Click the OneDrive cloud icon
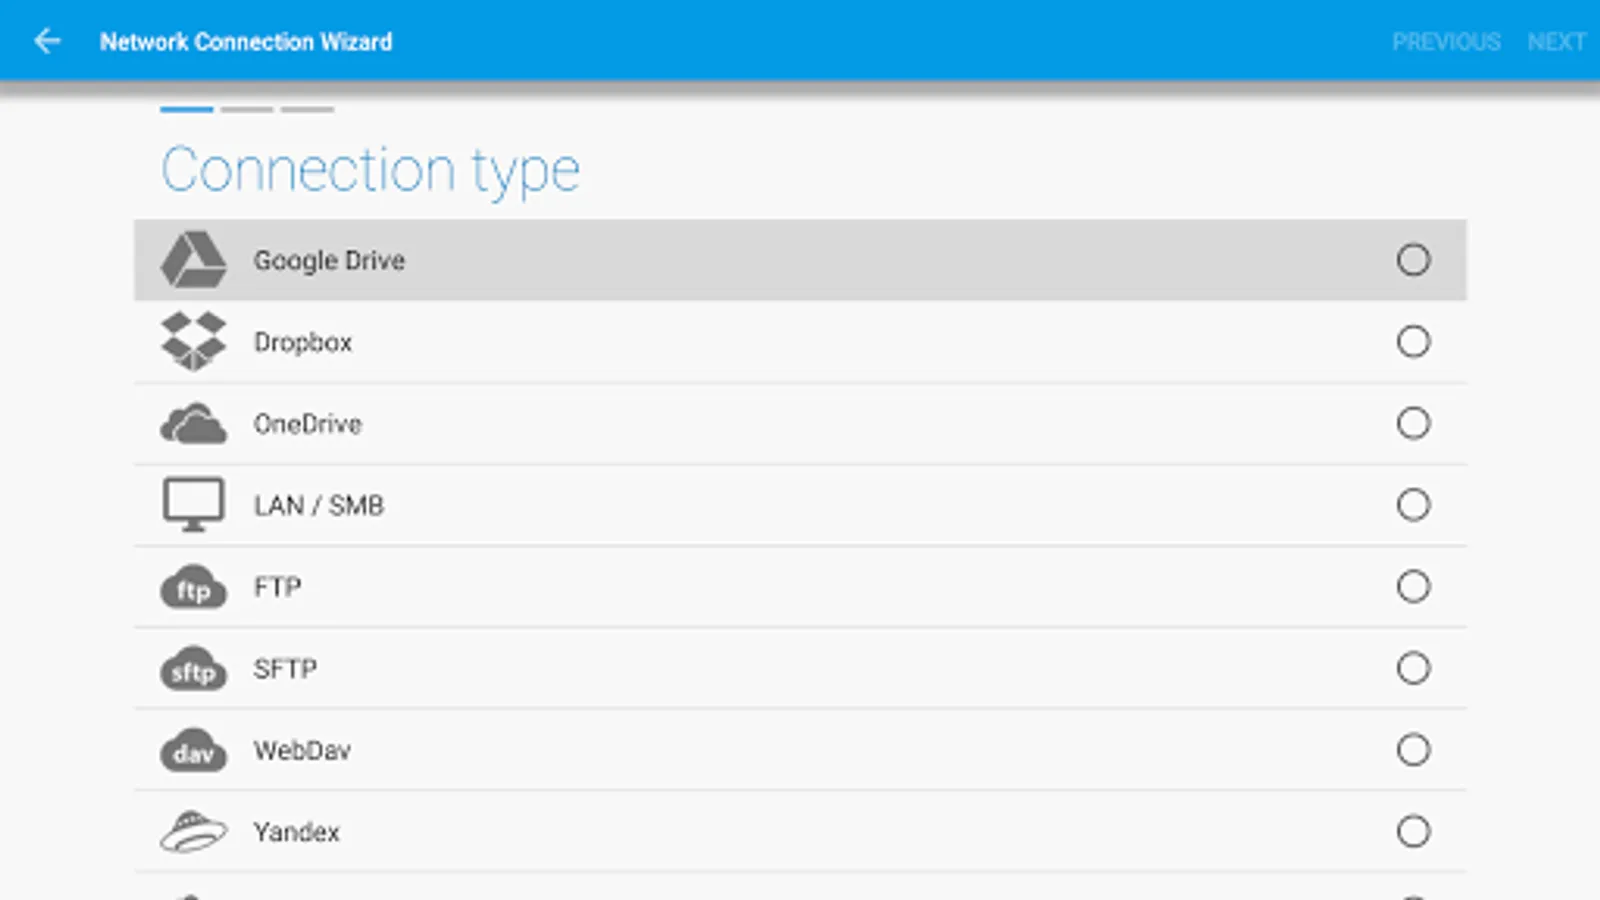Viewport: 1600px width, 900px height. point(193,424)
